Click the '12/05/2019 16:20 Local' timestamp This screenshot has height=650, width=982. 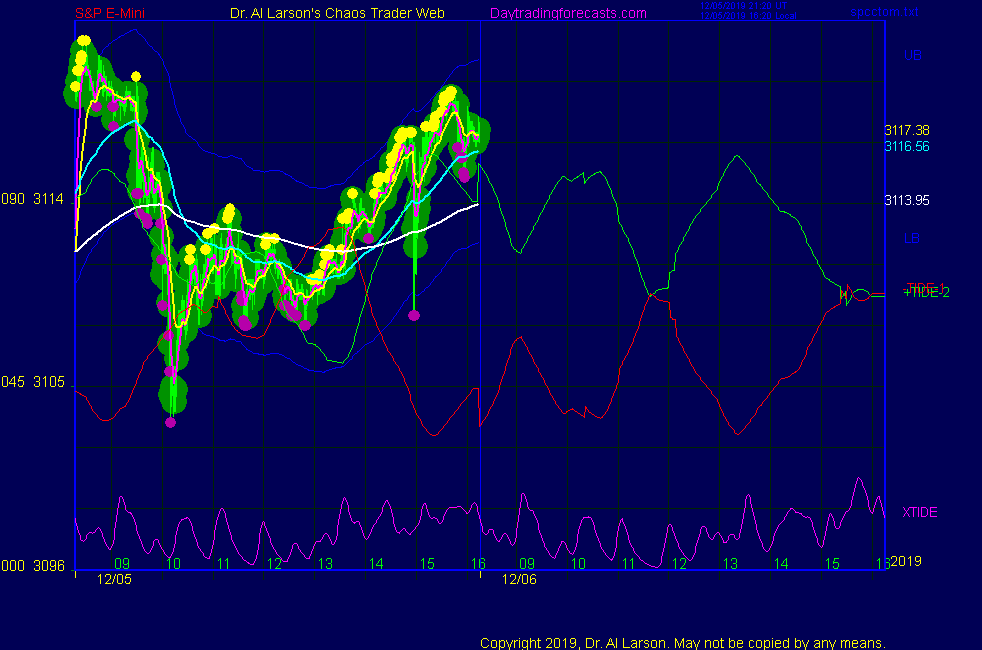[748, 16]
